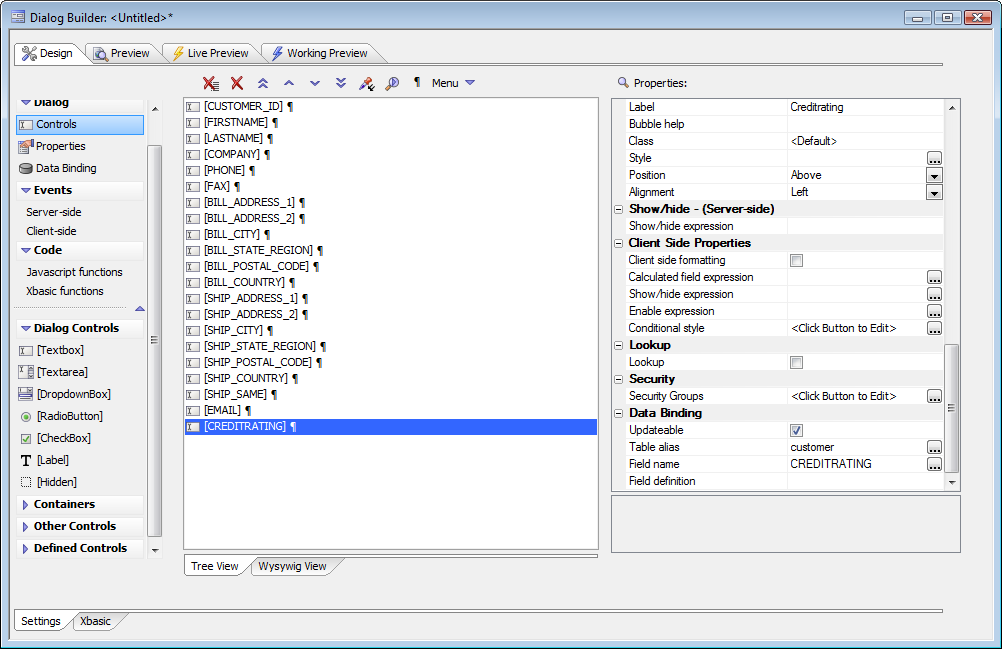Viewport: 1002px width, 649px height.
Task: Add a [RadioButton] control
Action: point(61,416)
